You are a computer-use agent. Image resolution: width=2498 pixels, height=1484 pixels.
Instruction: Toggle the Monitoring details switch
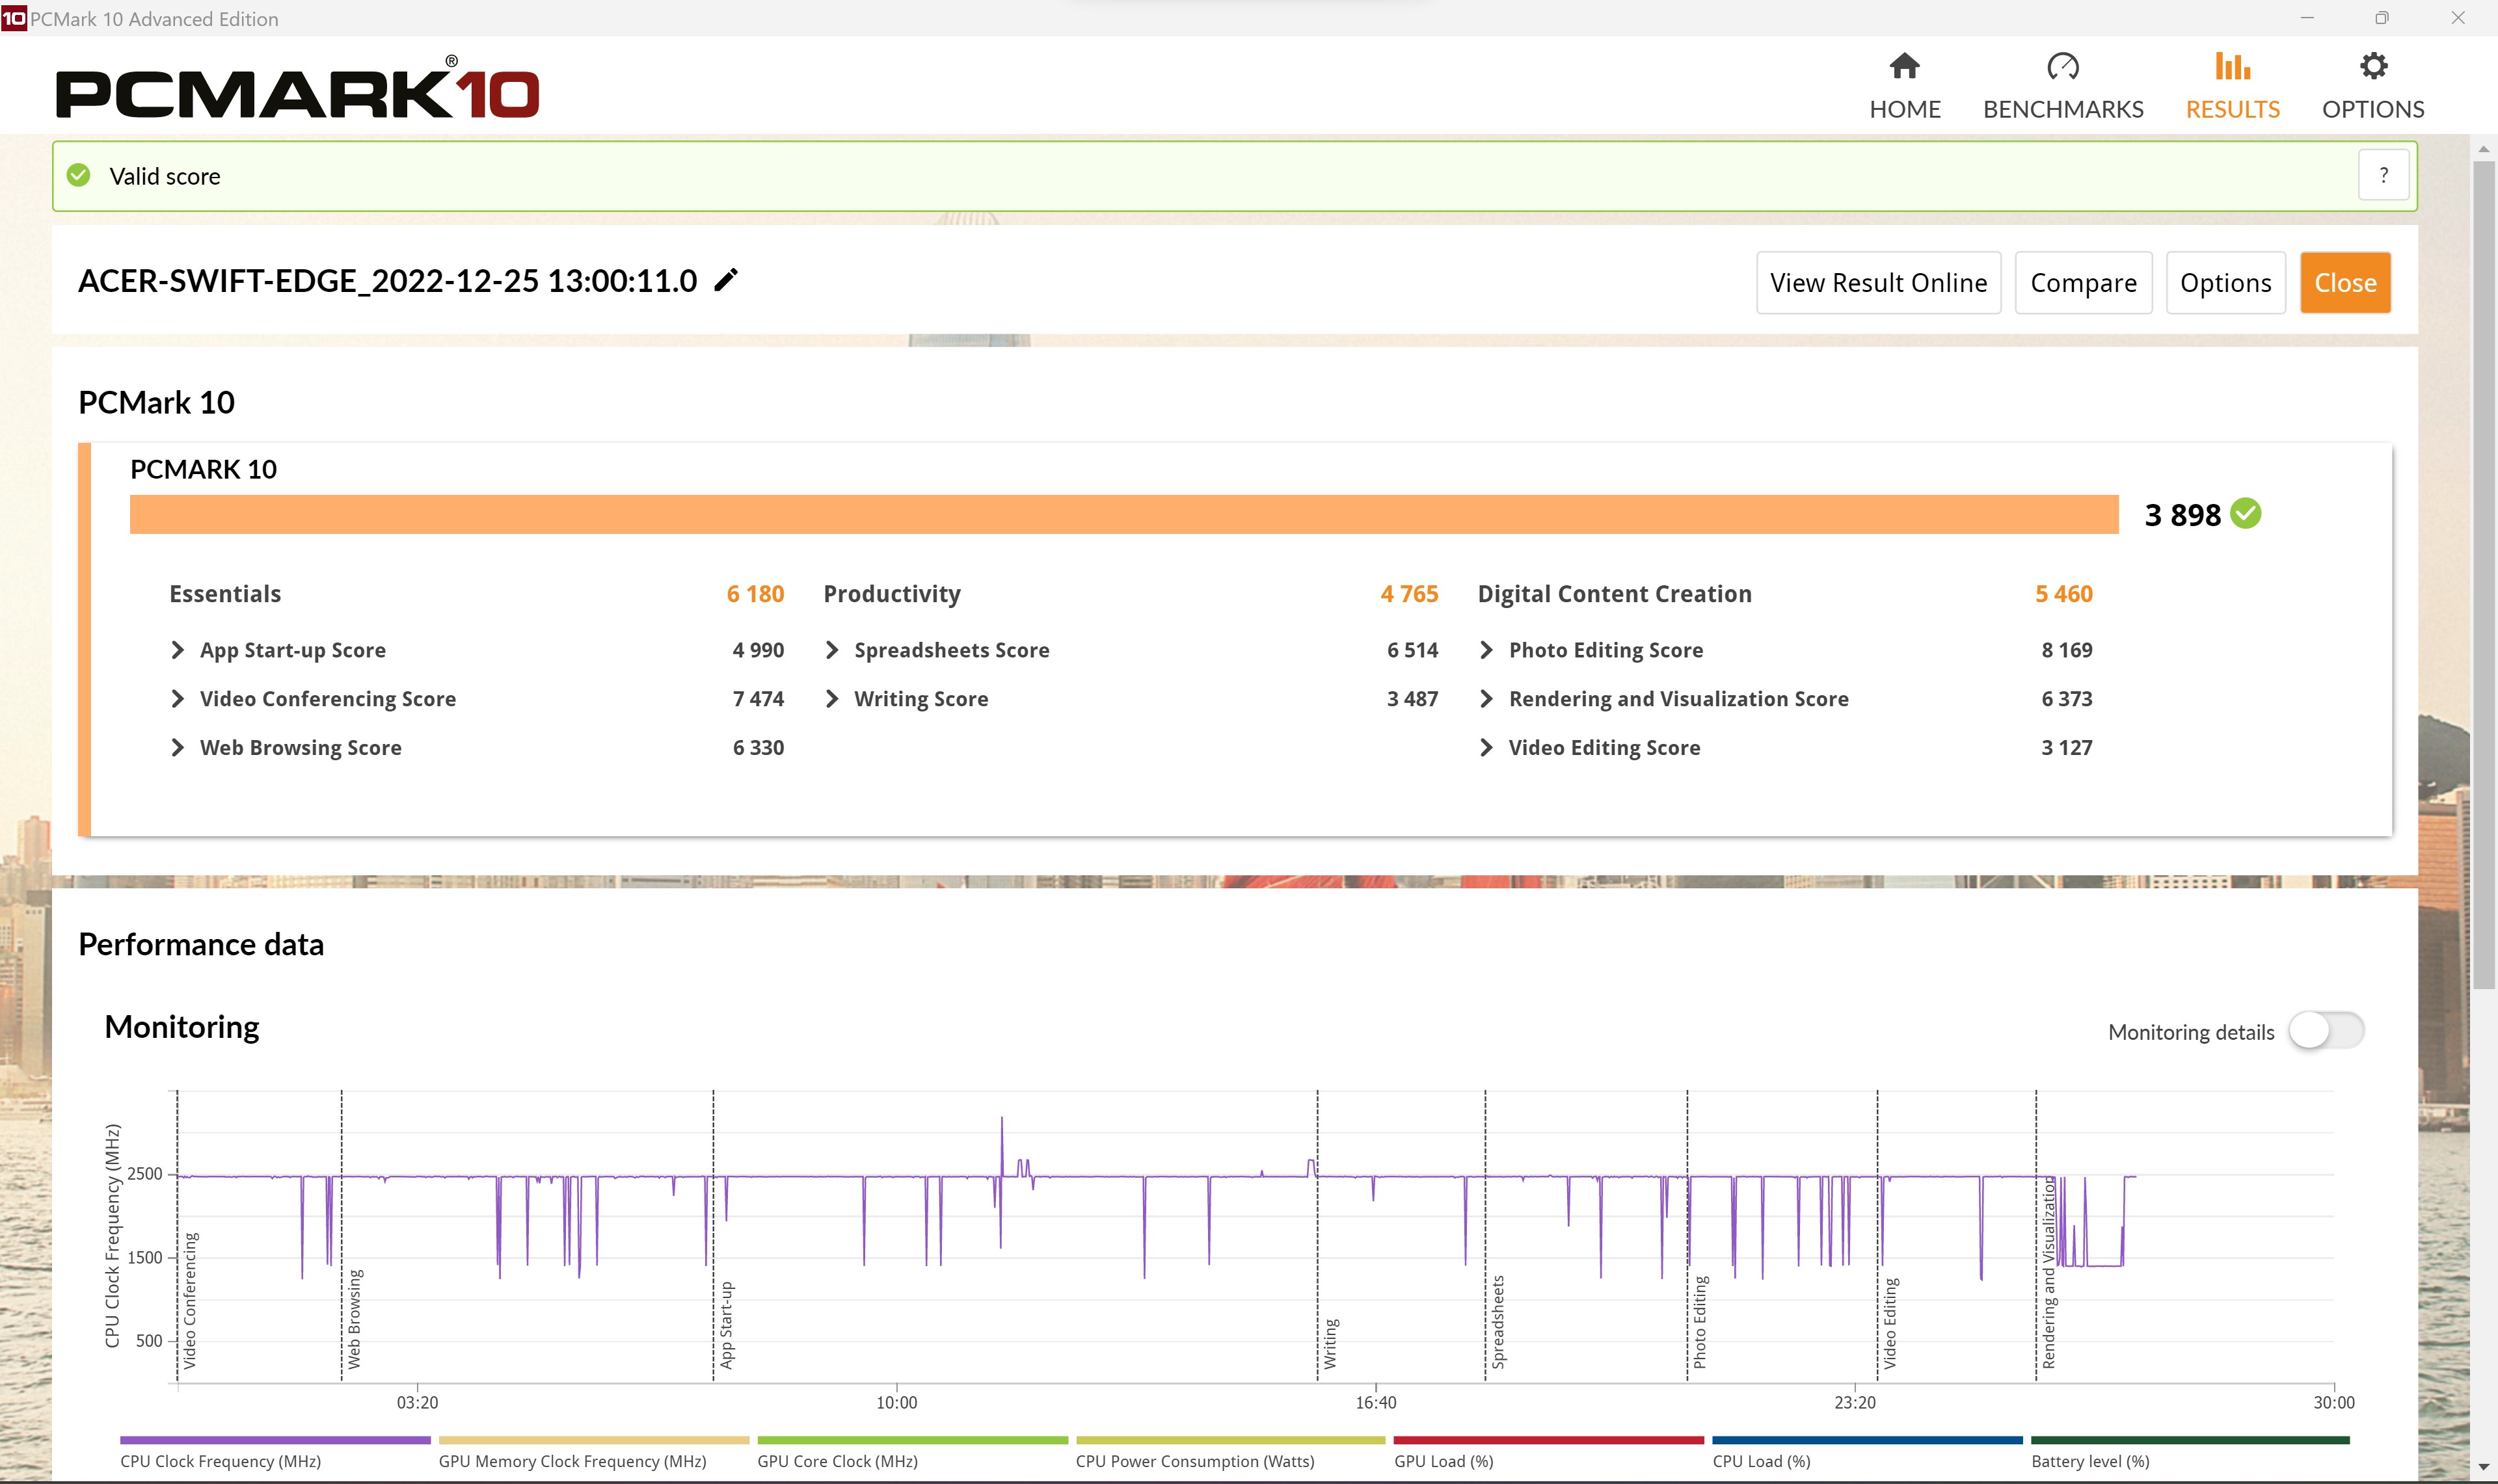pyautogui.click(x=2326, y=1031)
